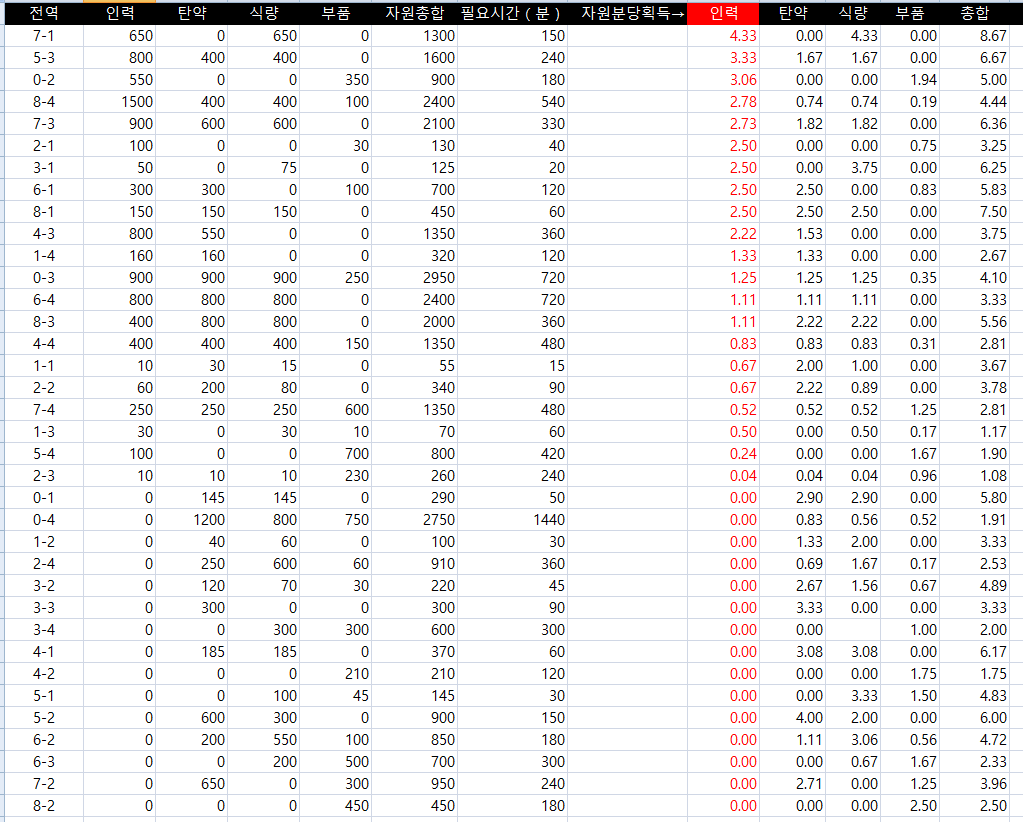This screenshot has width=1023, height=822.
Task: Select the row label 4-4
Action: (43, 344)
